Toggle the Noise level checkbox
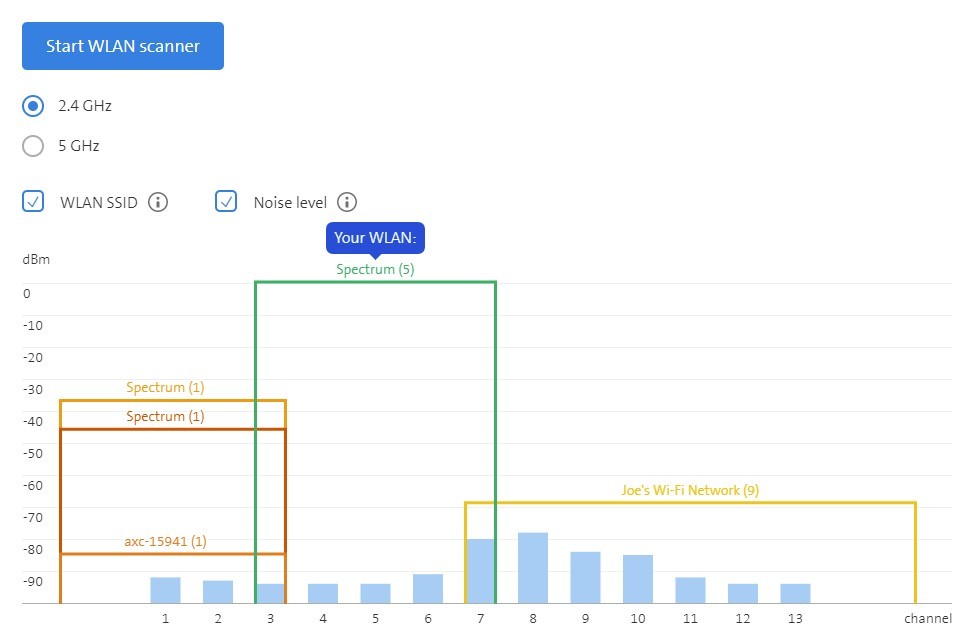970x635 pixels. point(227,202)
